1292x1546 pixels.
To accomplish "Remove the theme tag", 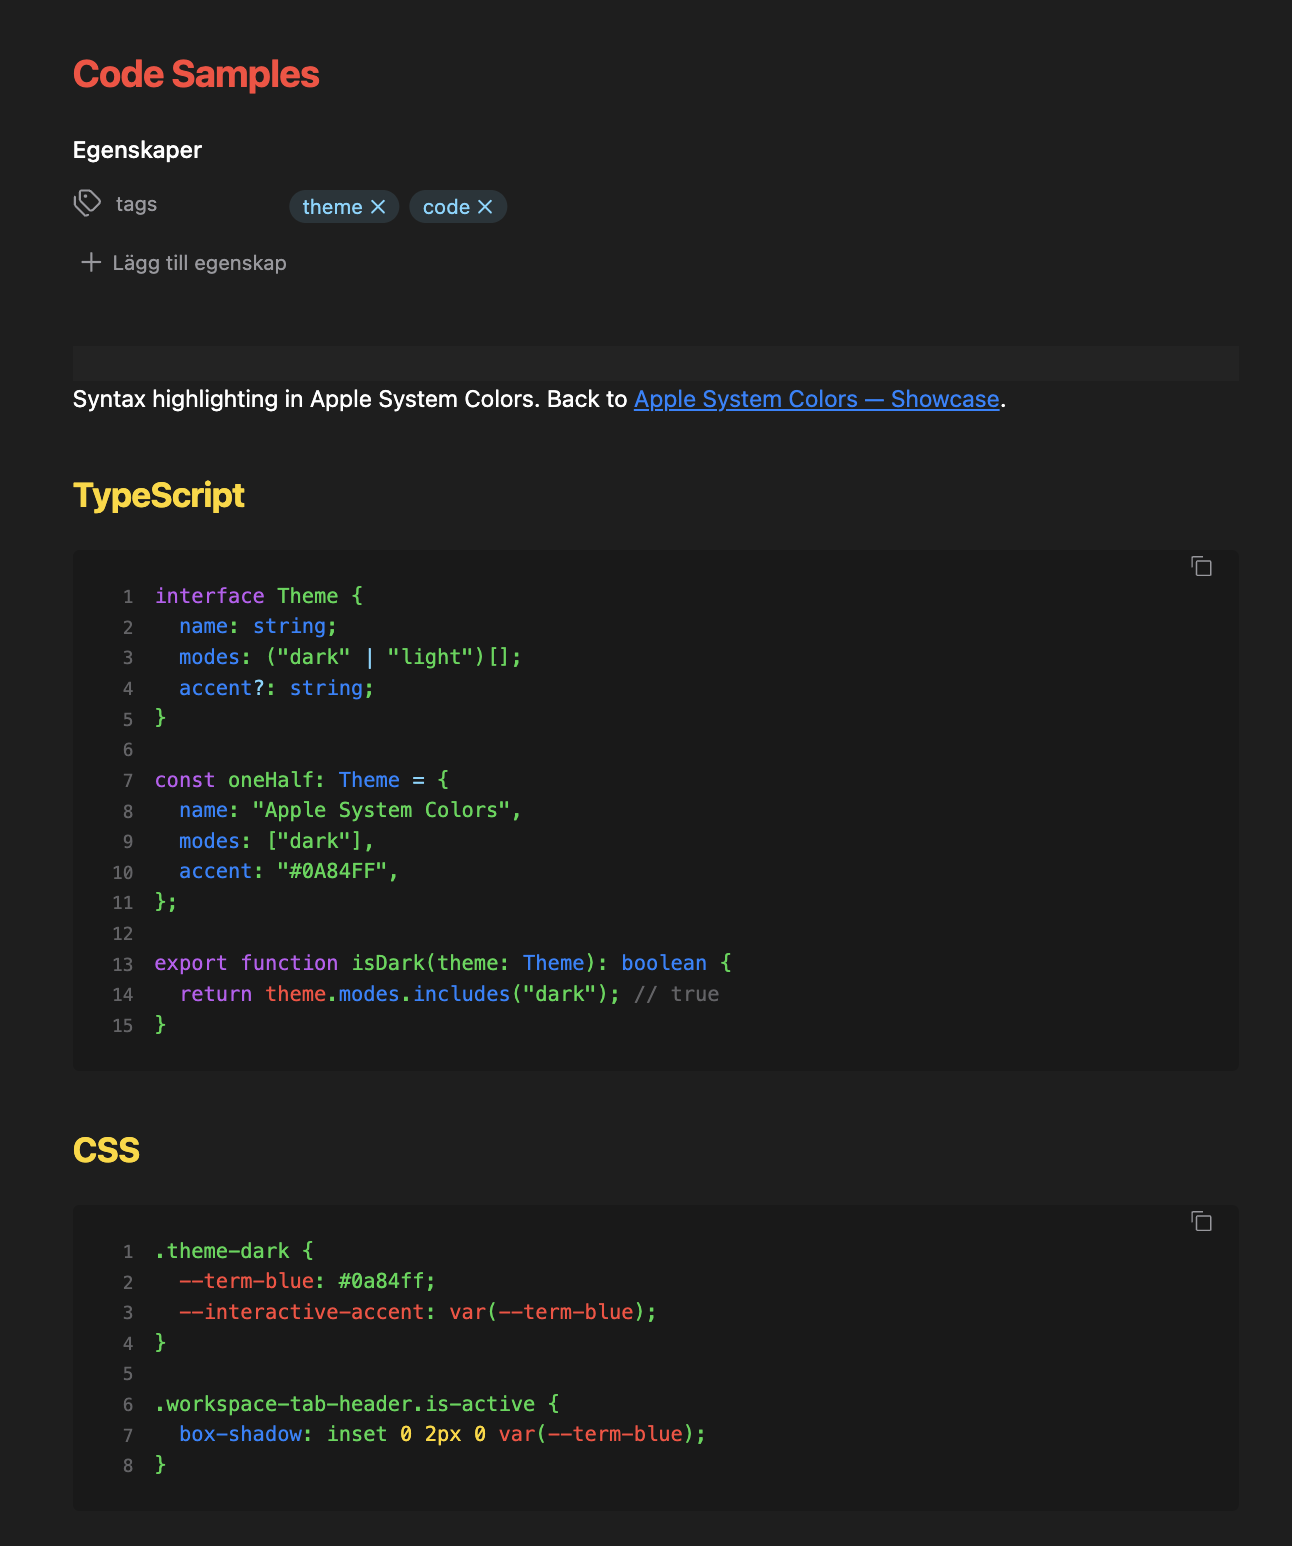I will coord(378,207).
